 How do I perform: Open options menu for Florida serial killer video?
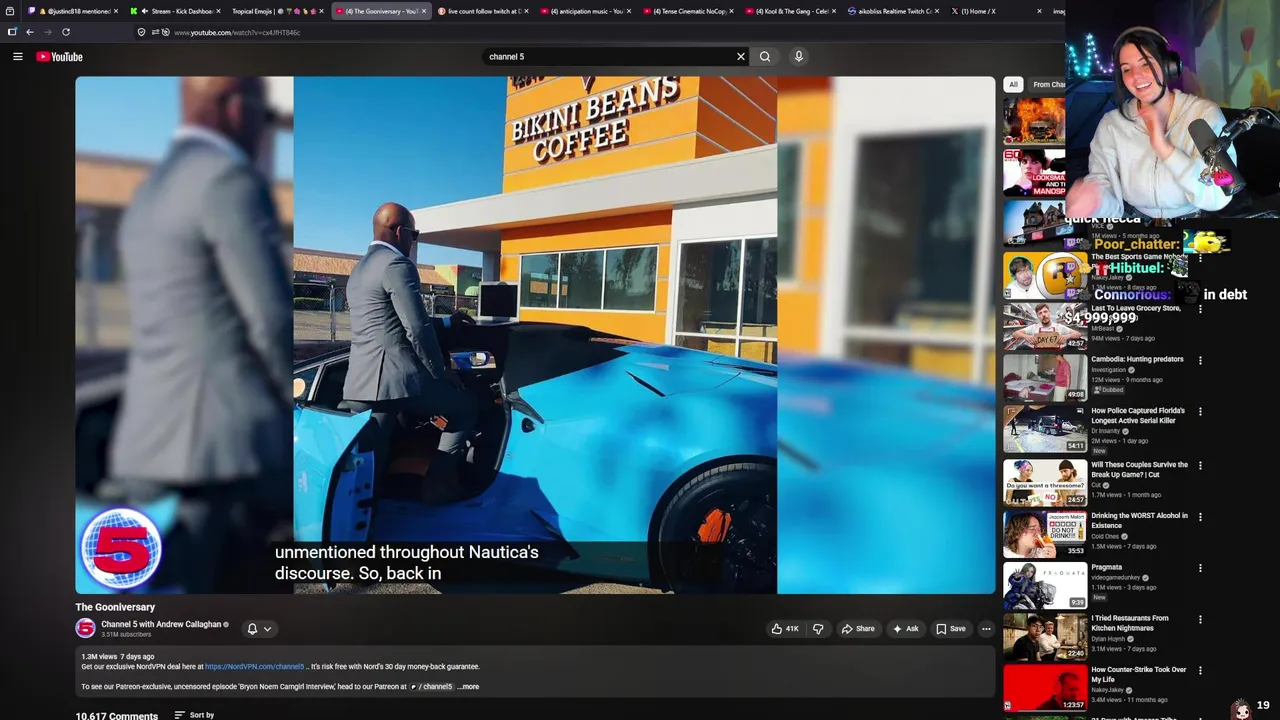[1200, 412]
